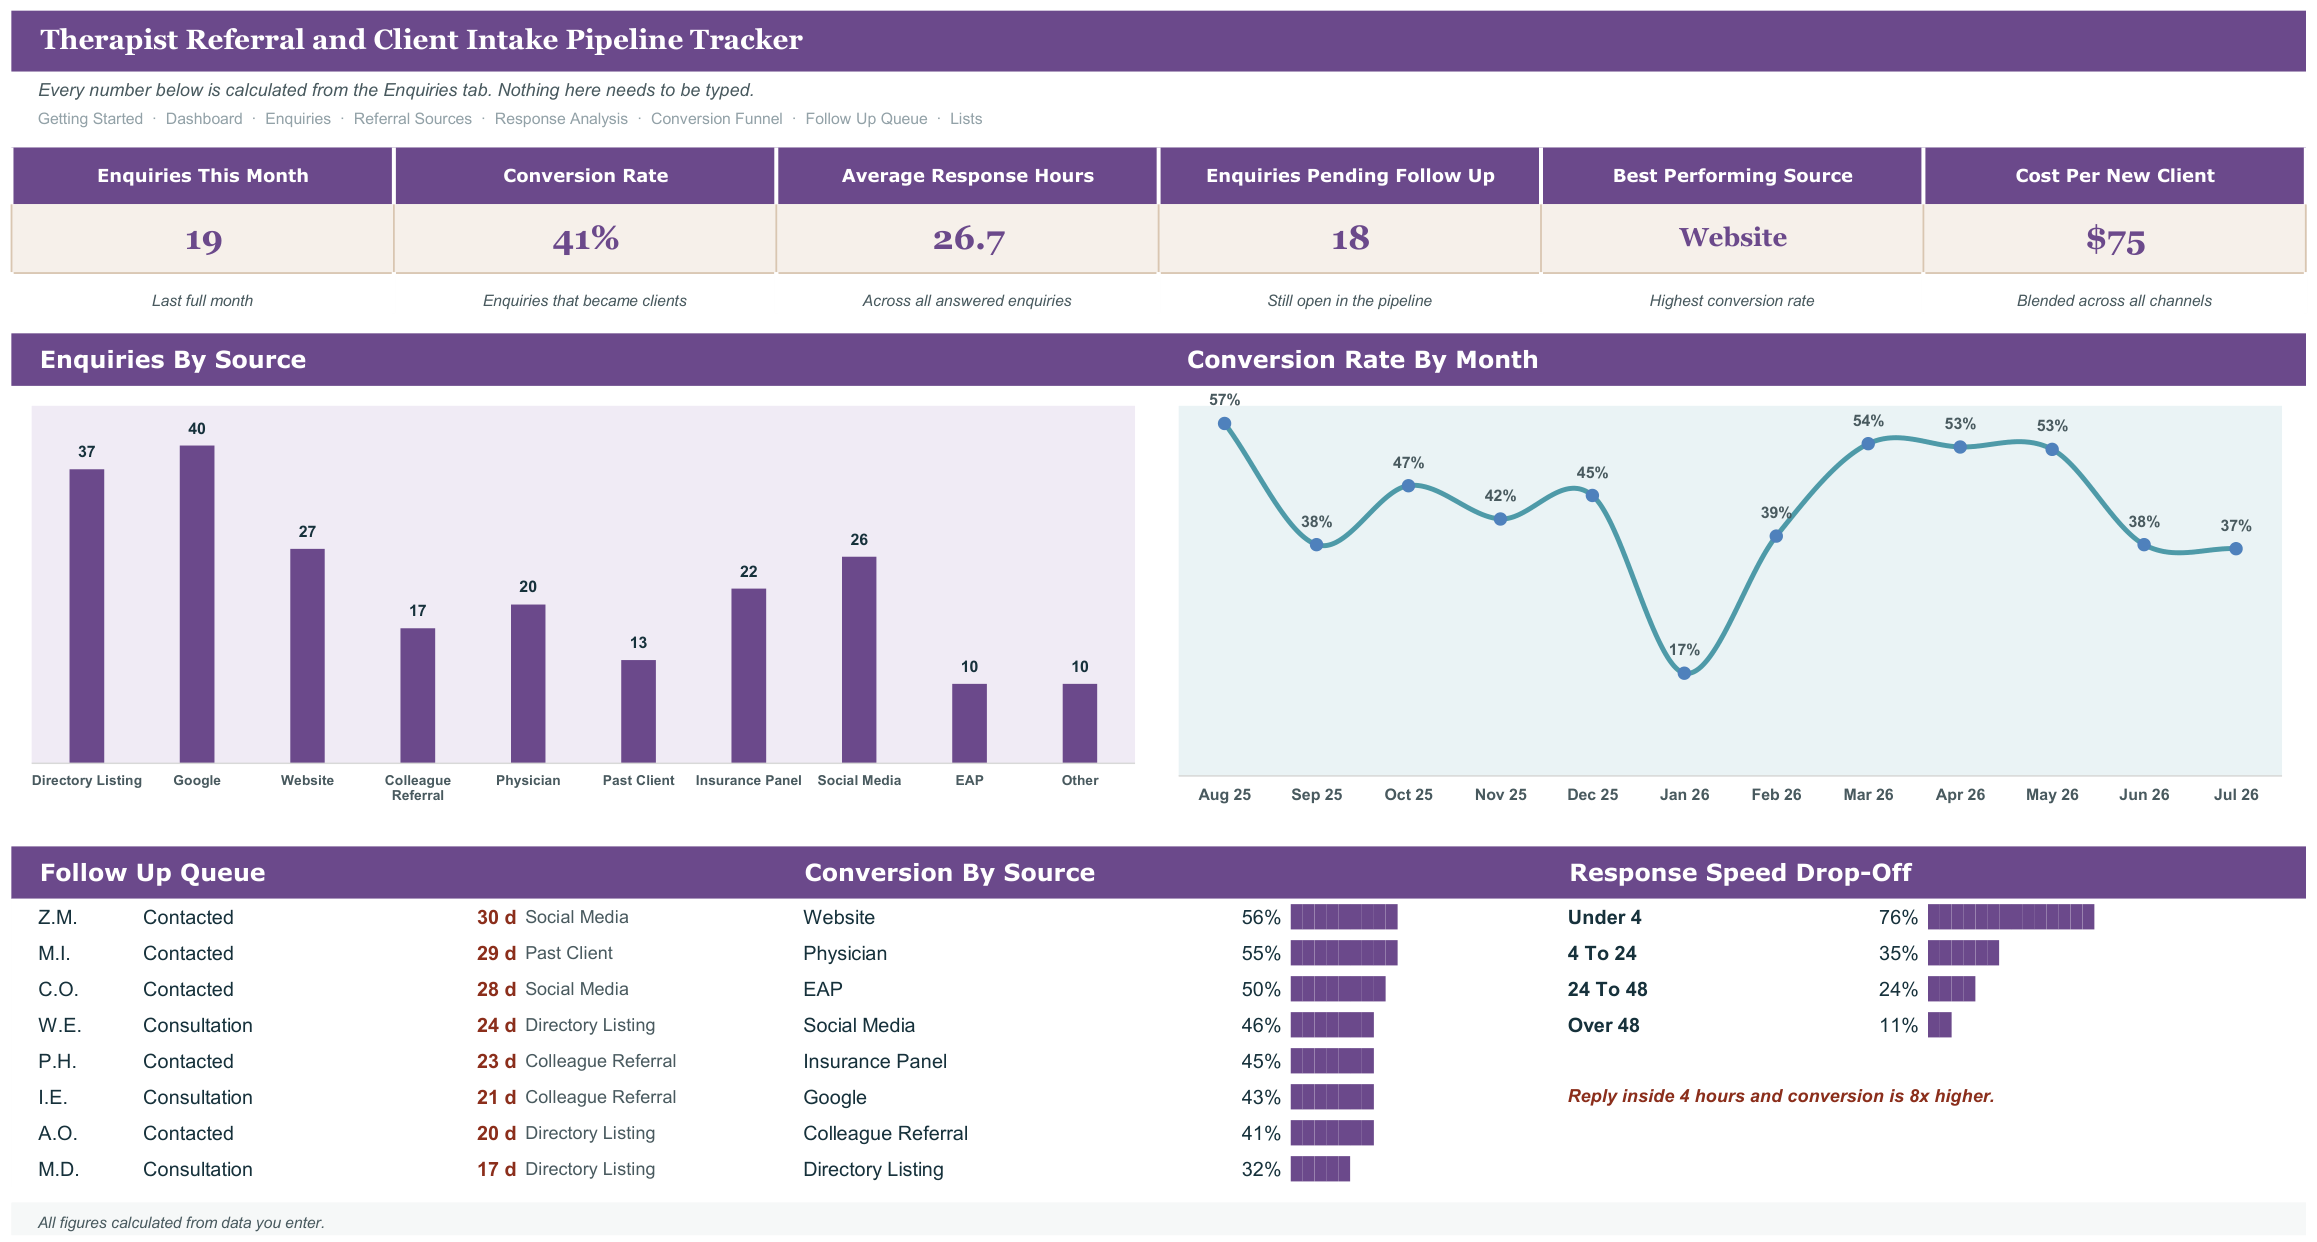This screenshot has height=1242, width=2317.
Task: Select the Average Response Hours value 26.7
Action: [x=968, y=239]
